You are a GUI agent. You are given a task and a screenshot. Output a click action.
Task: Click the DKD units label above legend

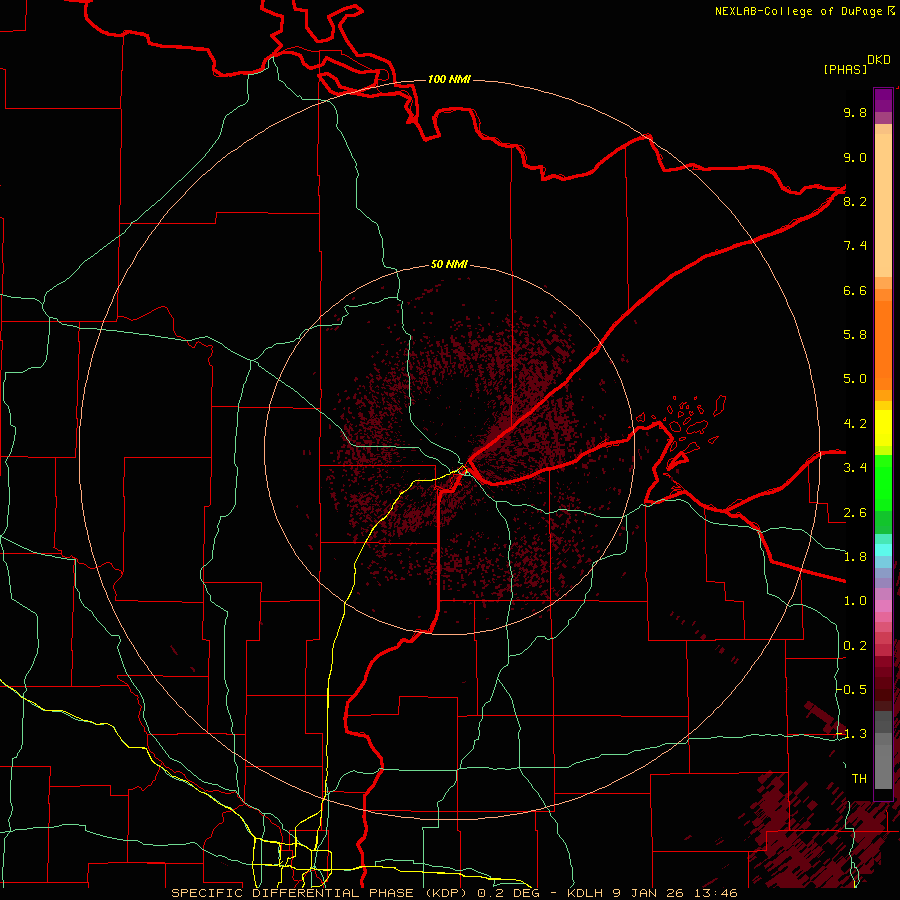coord(879,60)
